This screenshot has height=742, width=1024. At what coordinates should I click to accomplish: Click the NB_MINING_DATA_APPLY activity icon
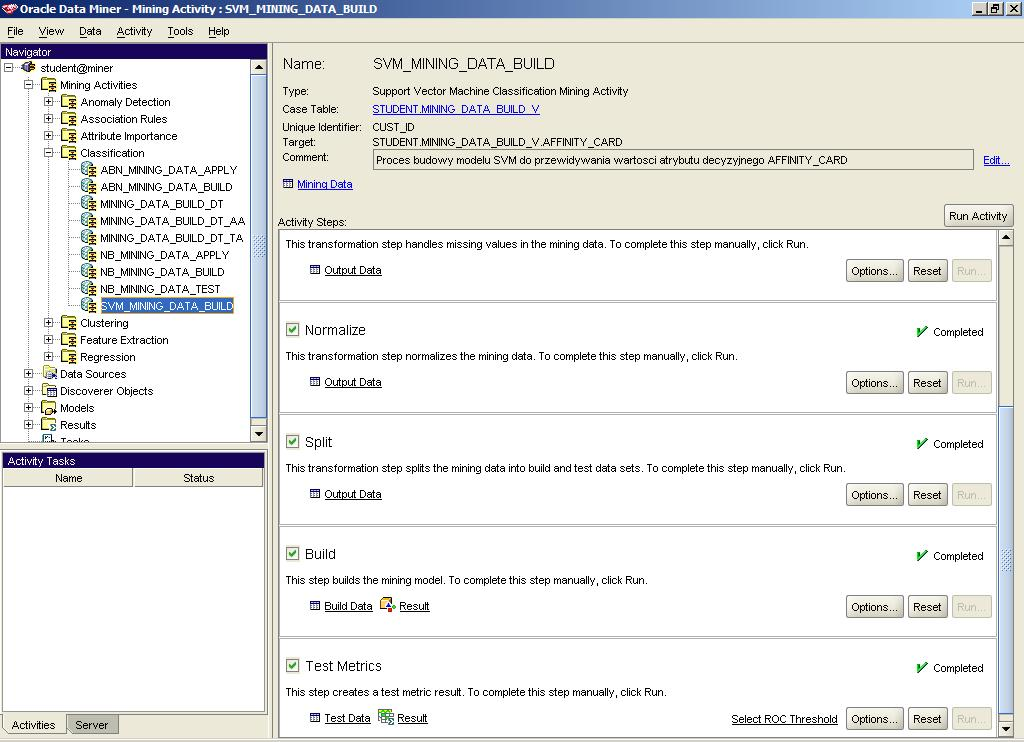89,254
